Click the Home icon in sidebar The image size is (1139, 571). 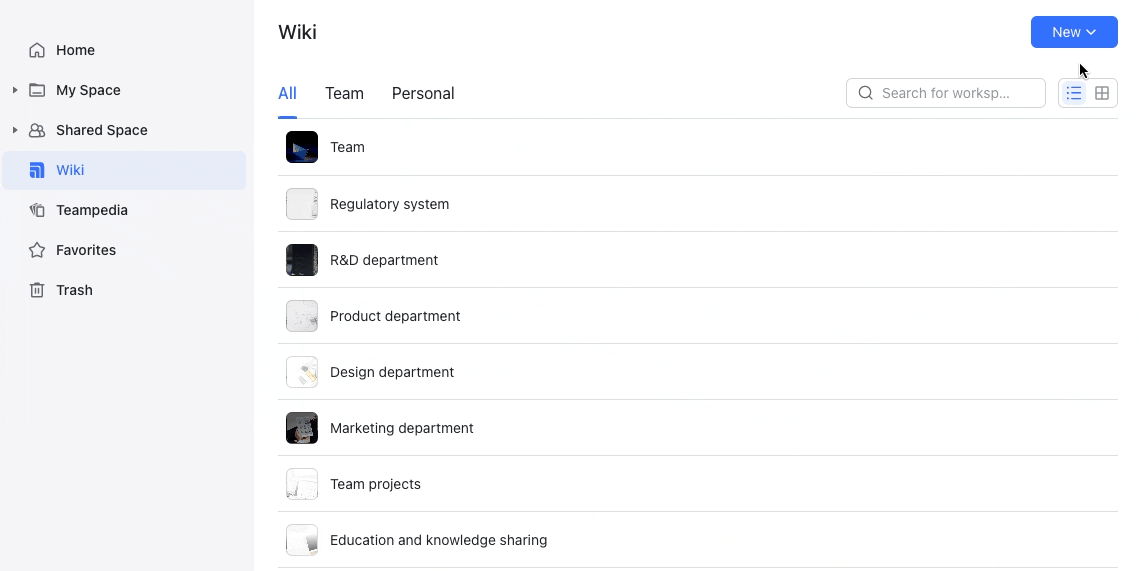coord(37,50)
